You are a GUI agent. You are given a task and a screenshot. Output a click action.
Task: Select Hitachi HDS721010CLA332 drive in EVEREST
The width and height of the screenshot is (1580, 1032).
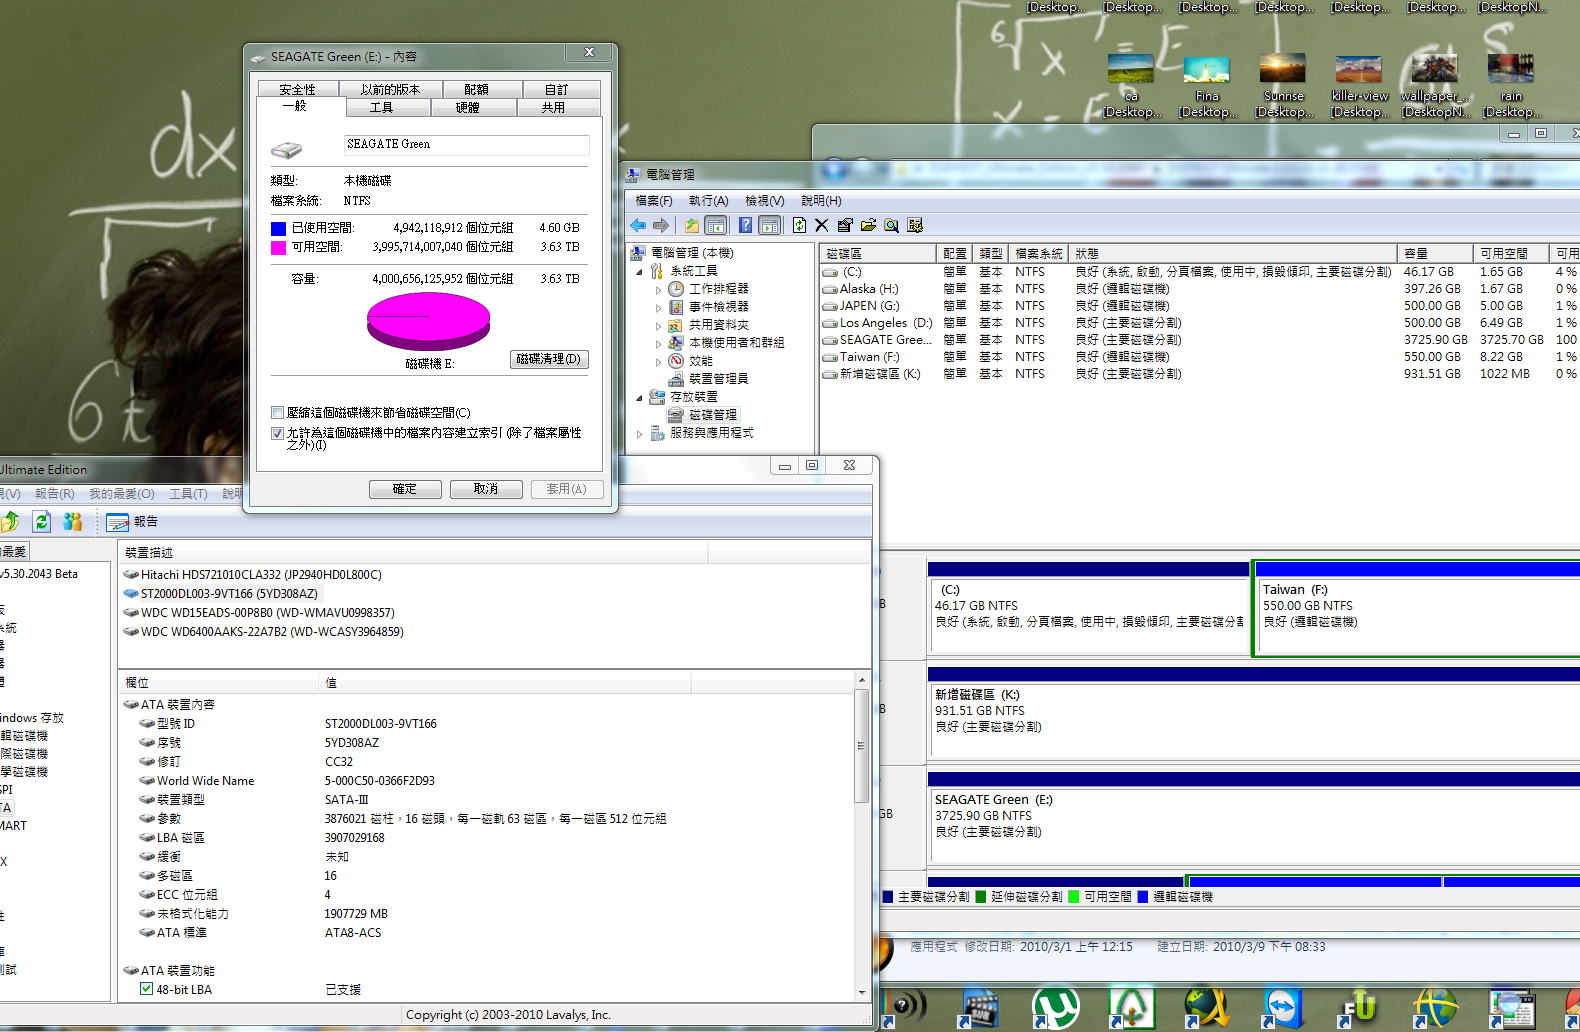click(x=252, y=575)
